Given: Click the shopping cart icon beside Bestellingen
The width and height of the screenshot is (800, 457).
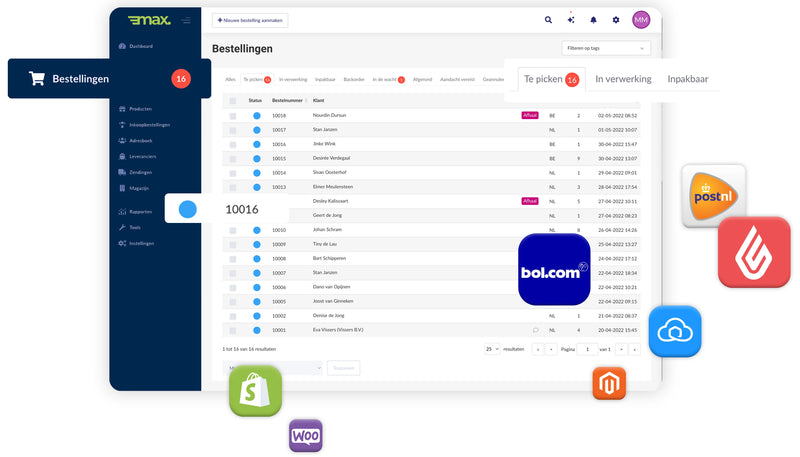Looking at the screenshot, I should [x=37, y=79].
